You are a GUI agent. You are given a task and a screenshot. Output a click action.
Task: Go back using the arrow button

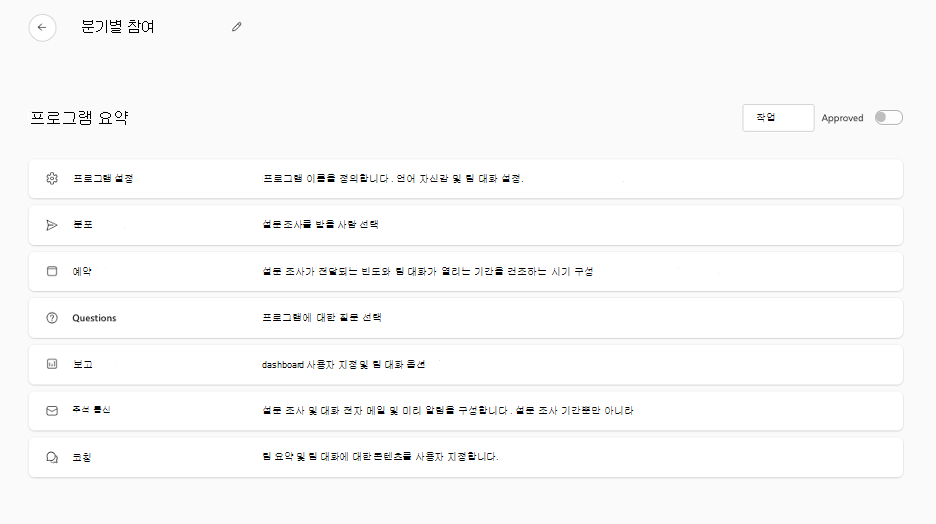[x=42, y=27]
